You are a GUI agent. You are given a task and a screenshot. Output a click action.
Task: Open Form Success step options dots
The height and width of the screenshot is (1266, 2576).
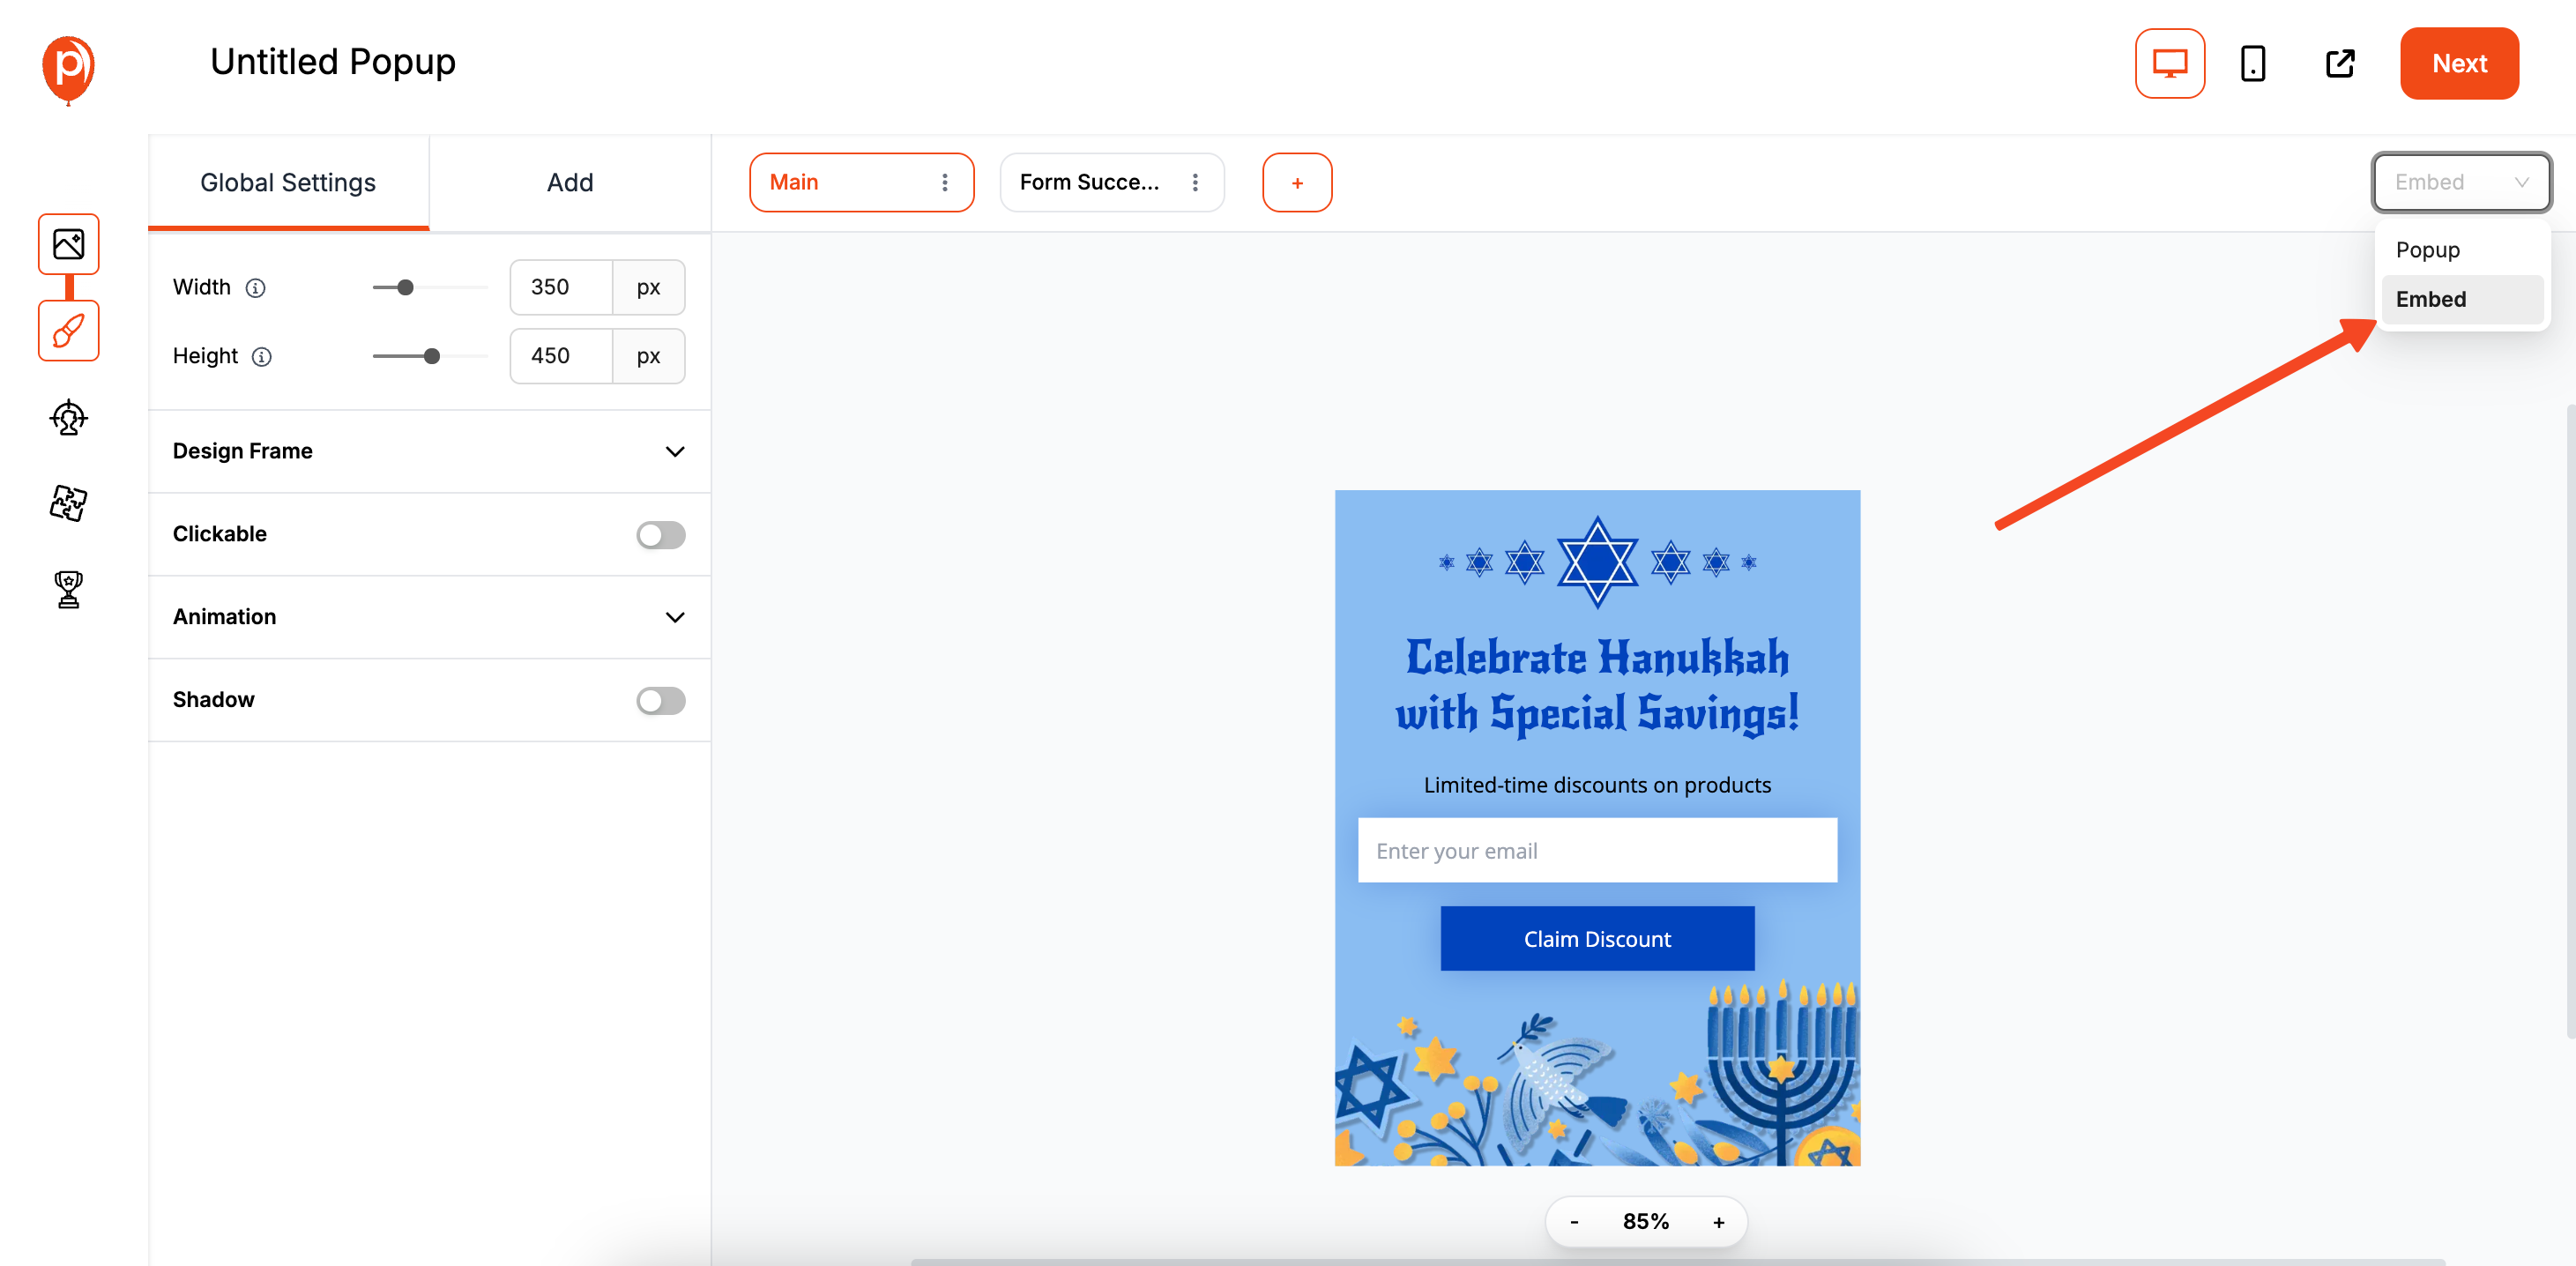coord(1194,182)
